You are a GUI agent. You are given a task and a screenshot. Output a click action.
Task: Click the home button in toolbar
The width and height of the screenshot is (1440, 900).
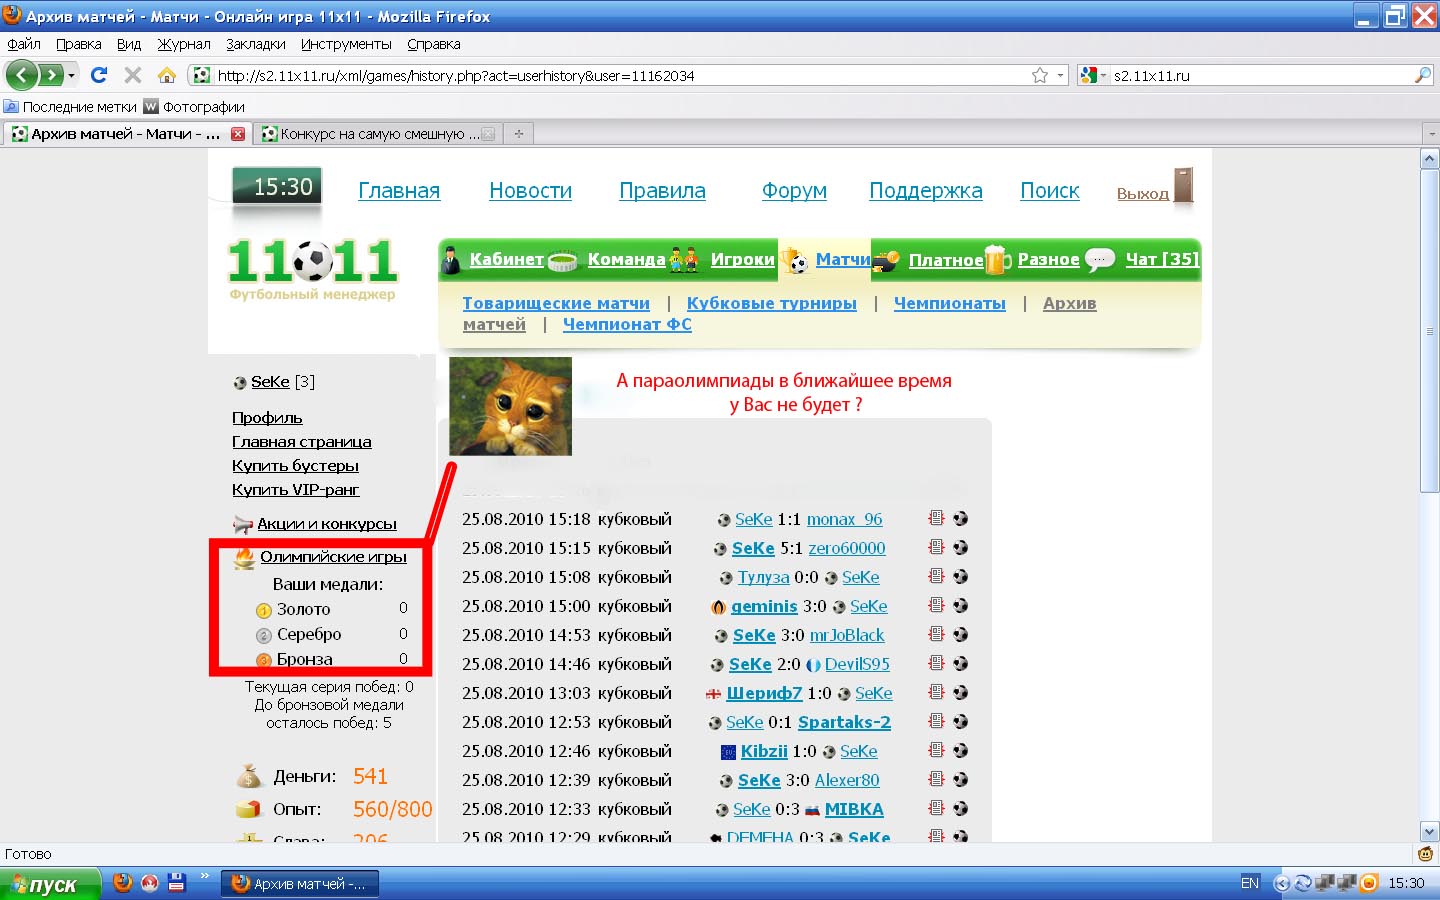(x=167, y=75)
